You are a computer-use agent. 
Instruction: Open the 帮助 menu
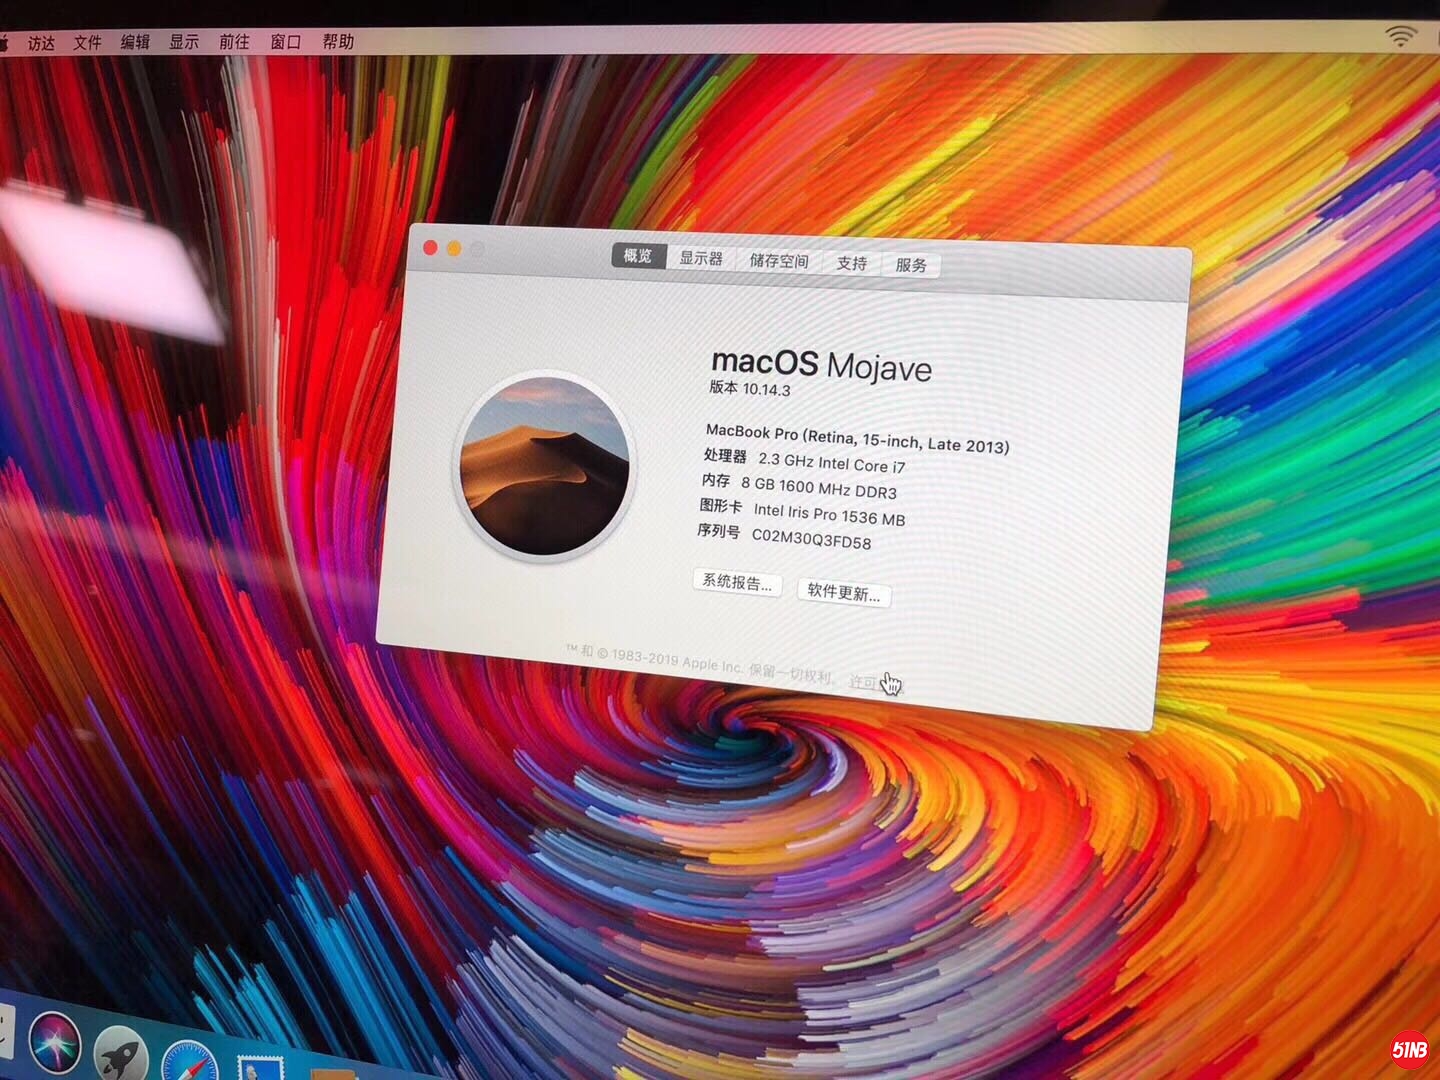click(x=338, y=42)
